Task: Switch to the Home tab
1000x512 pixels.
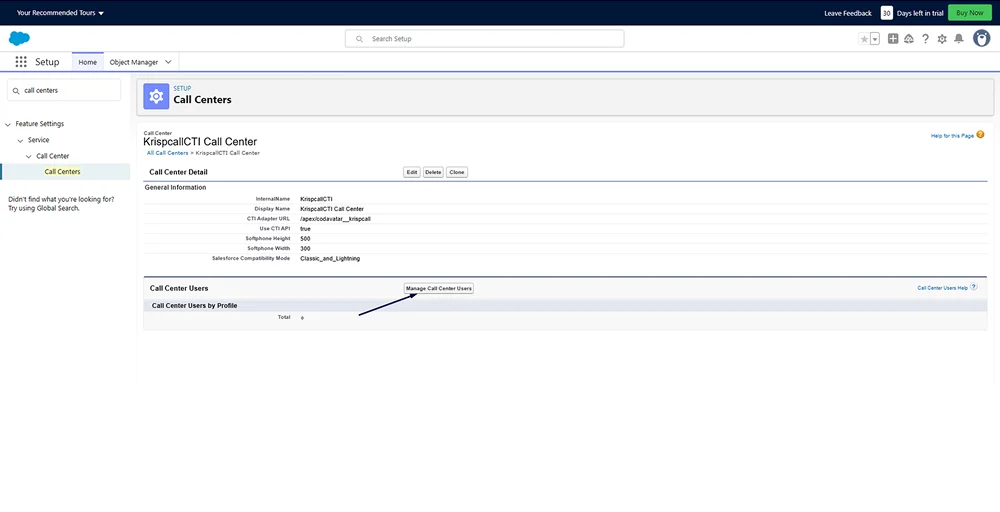Action: pos(87,62)
